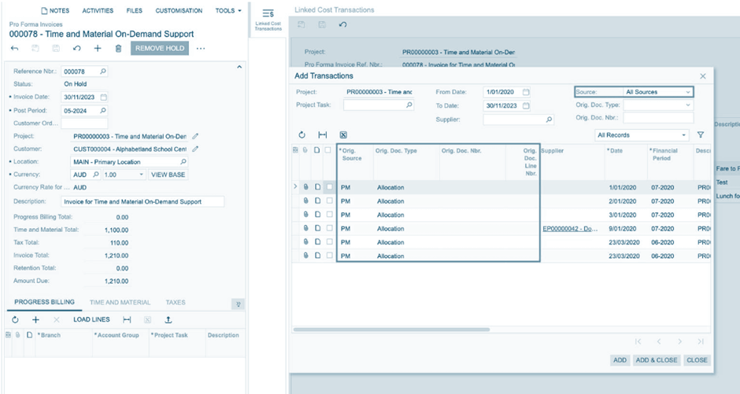Open the Location lookup magnifier
This screenshot has width=740, height=394.
(x=184, y=161)
